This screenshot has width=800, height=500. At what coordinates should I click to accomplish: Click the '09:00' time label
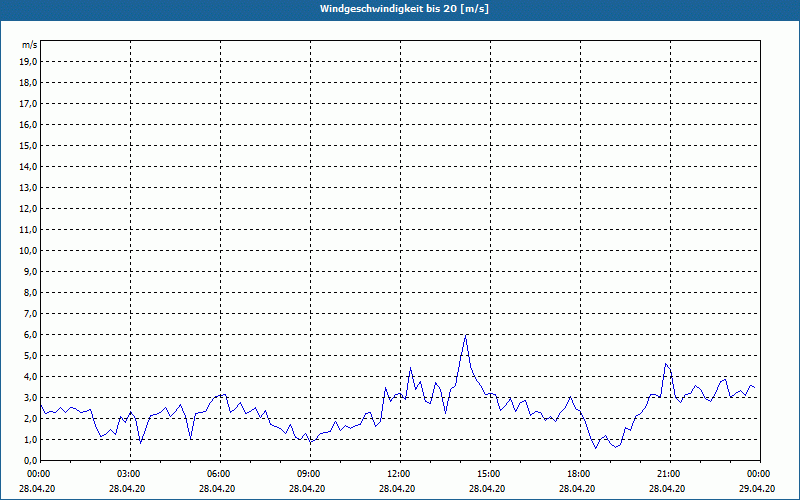311,474
